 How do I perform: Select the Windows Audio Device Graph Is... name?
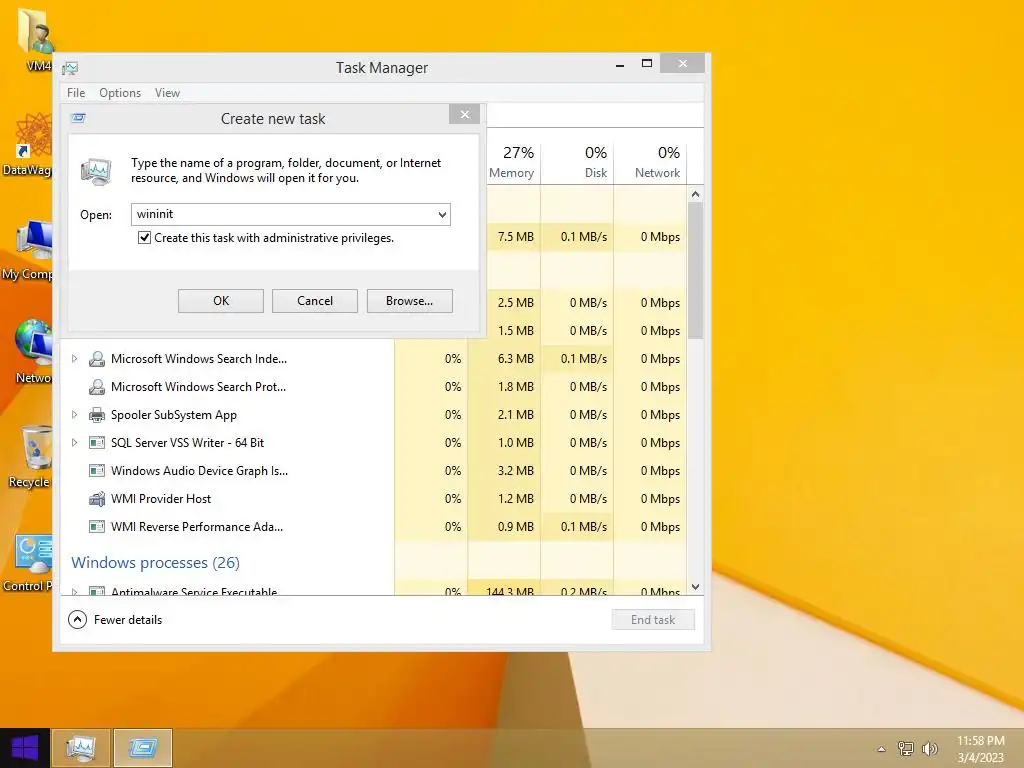pyautogui.click(x=199, y=471)
